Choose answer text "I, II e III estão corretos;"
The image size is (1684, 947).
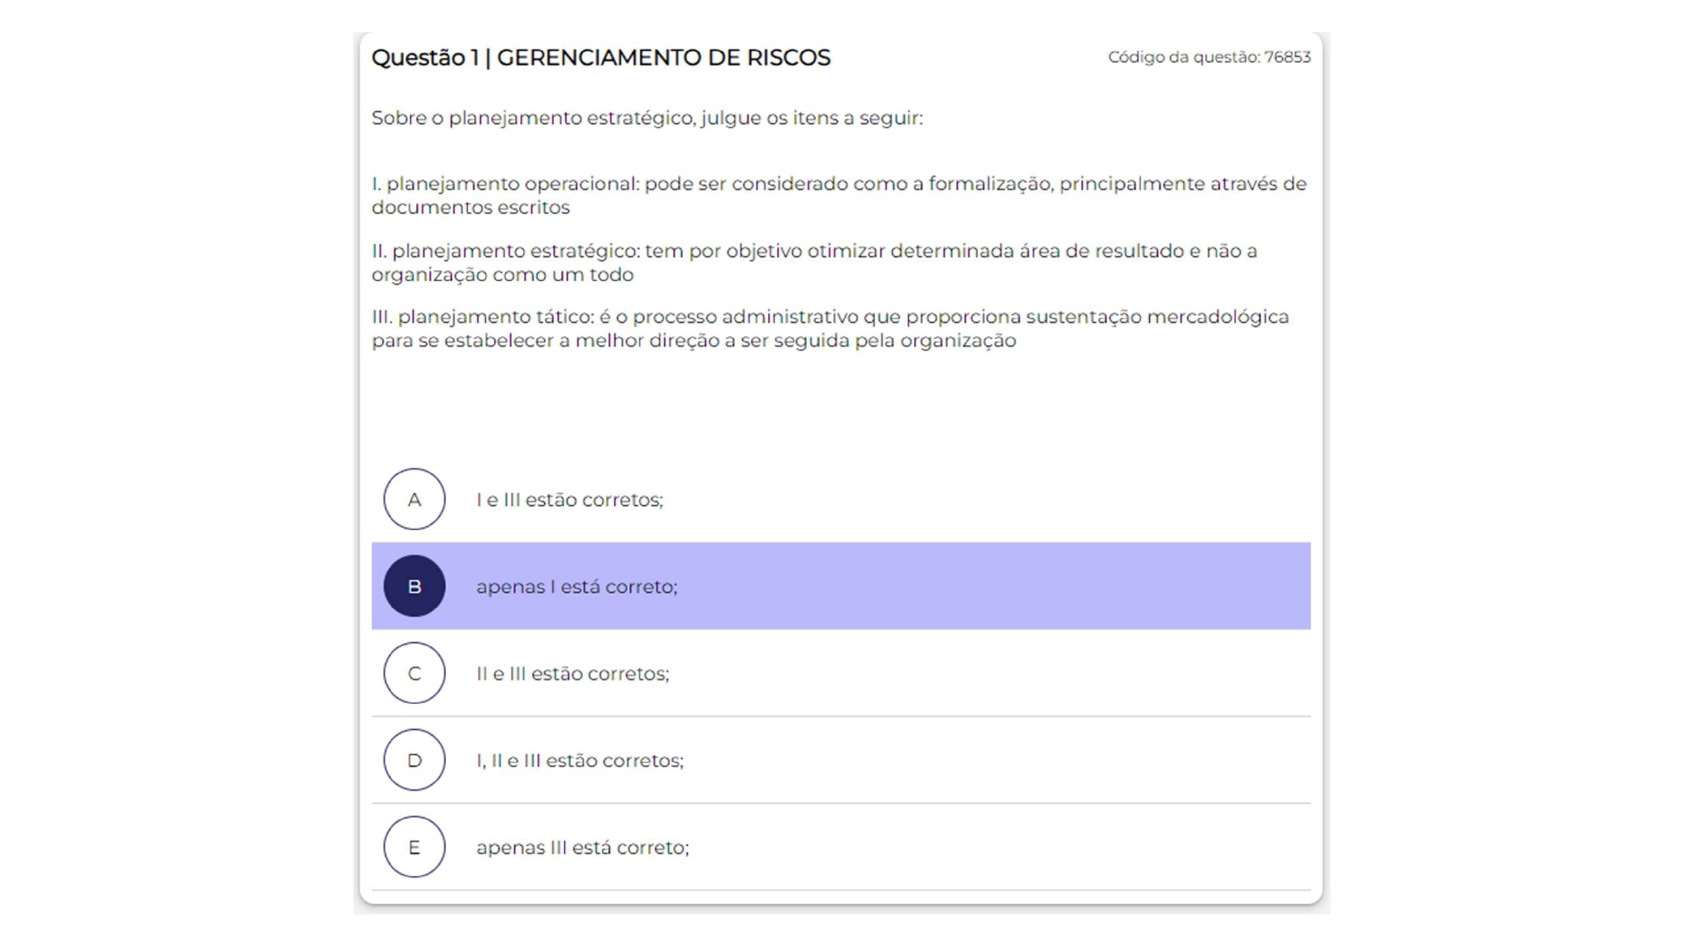coord(579,761)
